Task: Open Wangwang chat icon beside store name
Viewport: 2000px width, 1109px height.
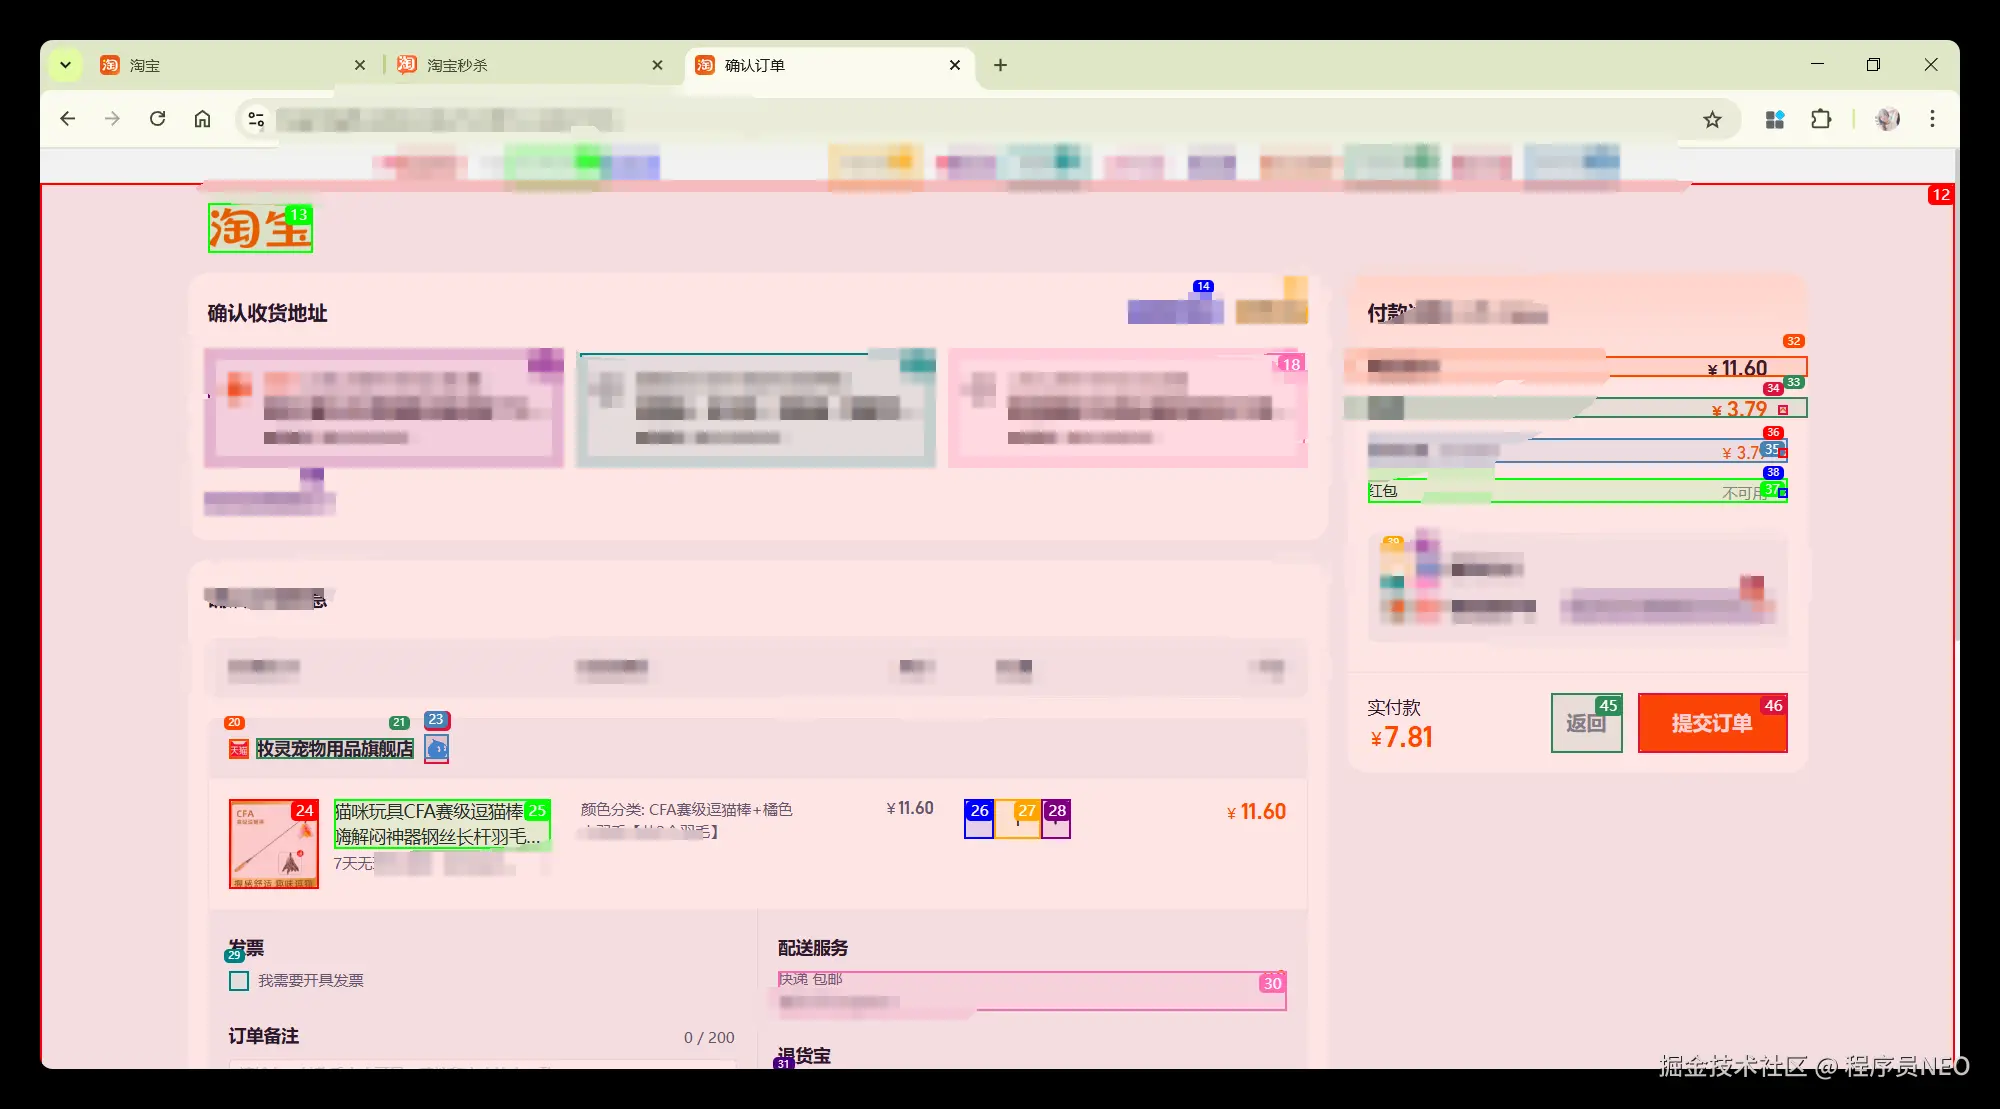Action: [x=437, y=749]
